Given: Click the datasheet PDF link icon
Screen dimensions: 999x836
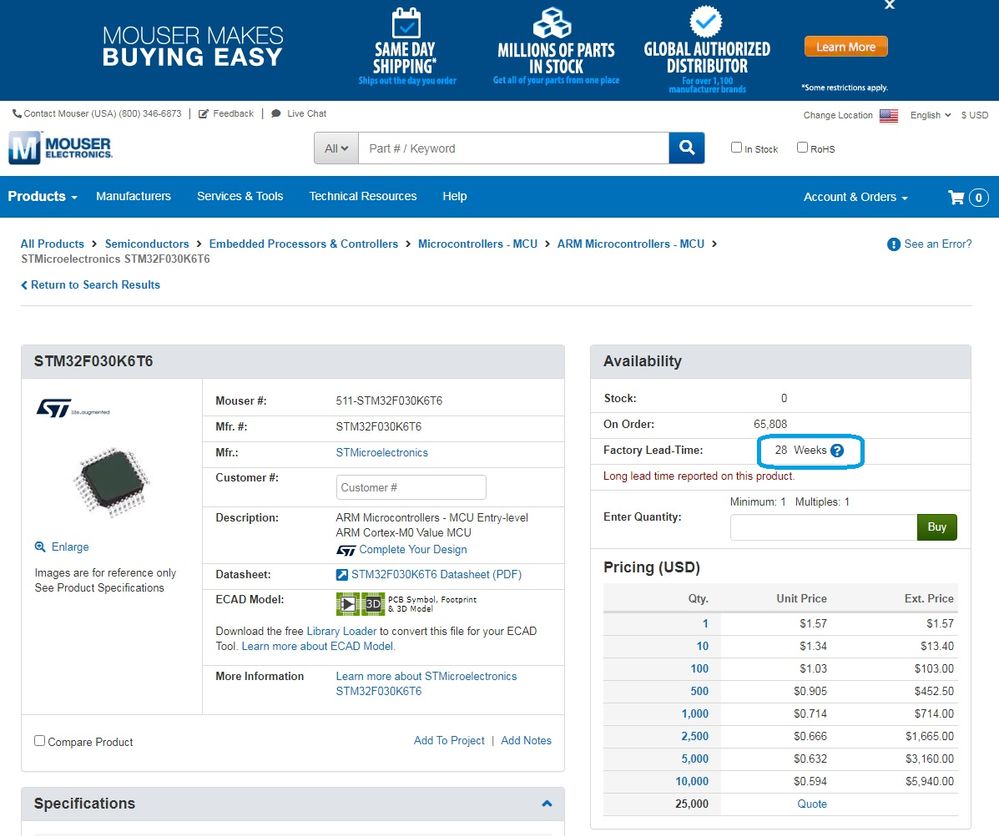Looking at the screenshot, I should tap(341, 575).
